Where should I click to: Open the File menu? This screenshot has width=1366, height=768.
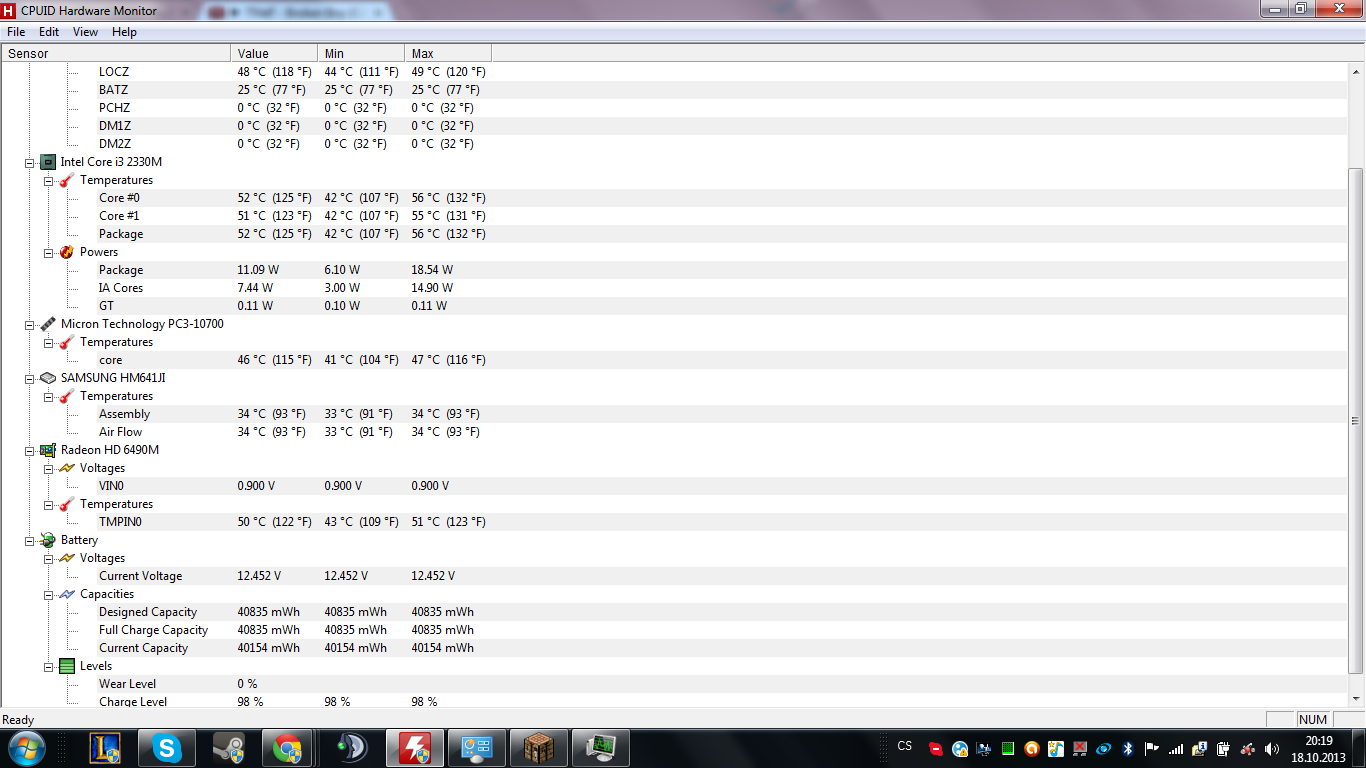click(x=16, y=32)
